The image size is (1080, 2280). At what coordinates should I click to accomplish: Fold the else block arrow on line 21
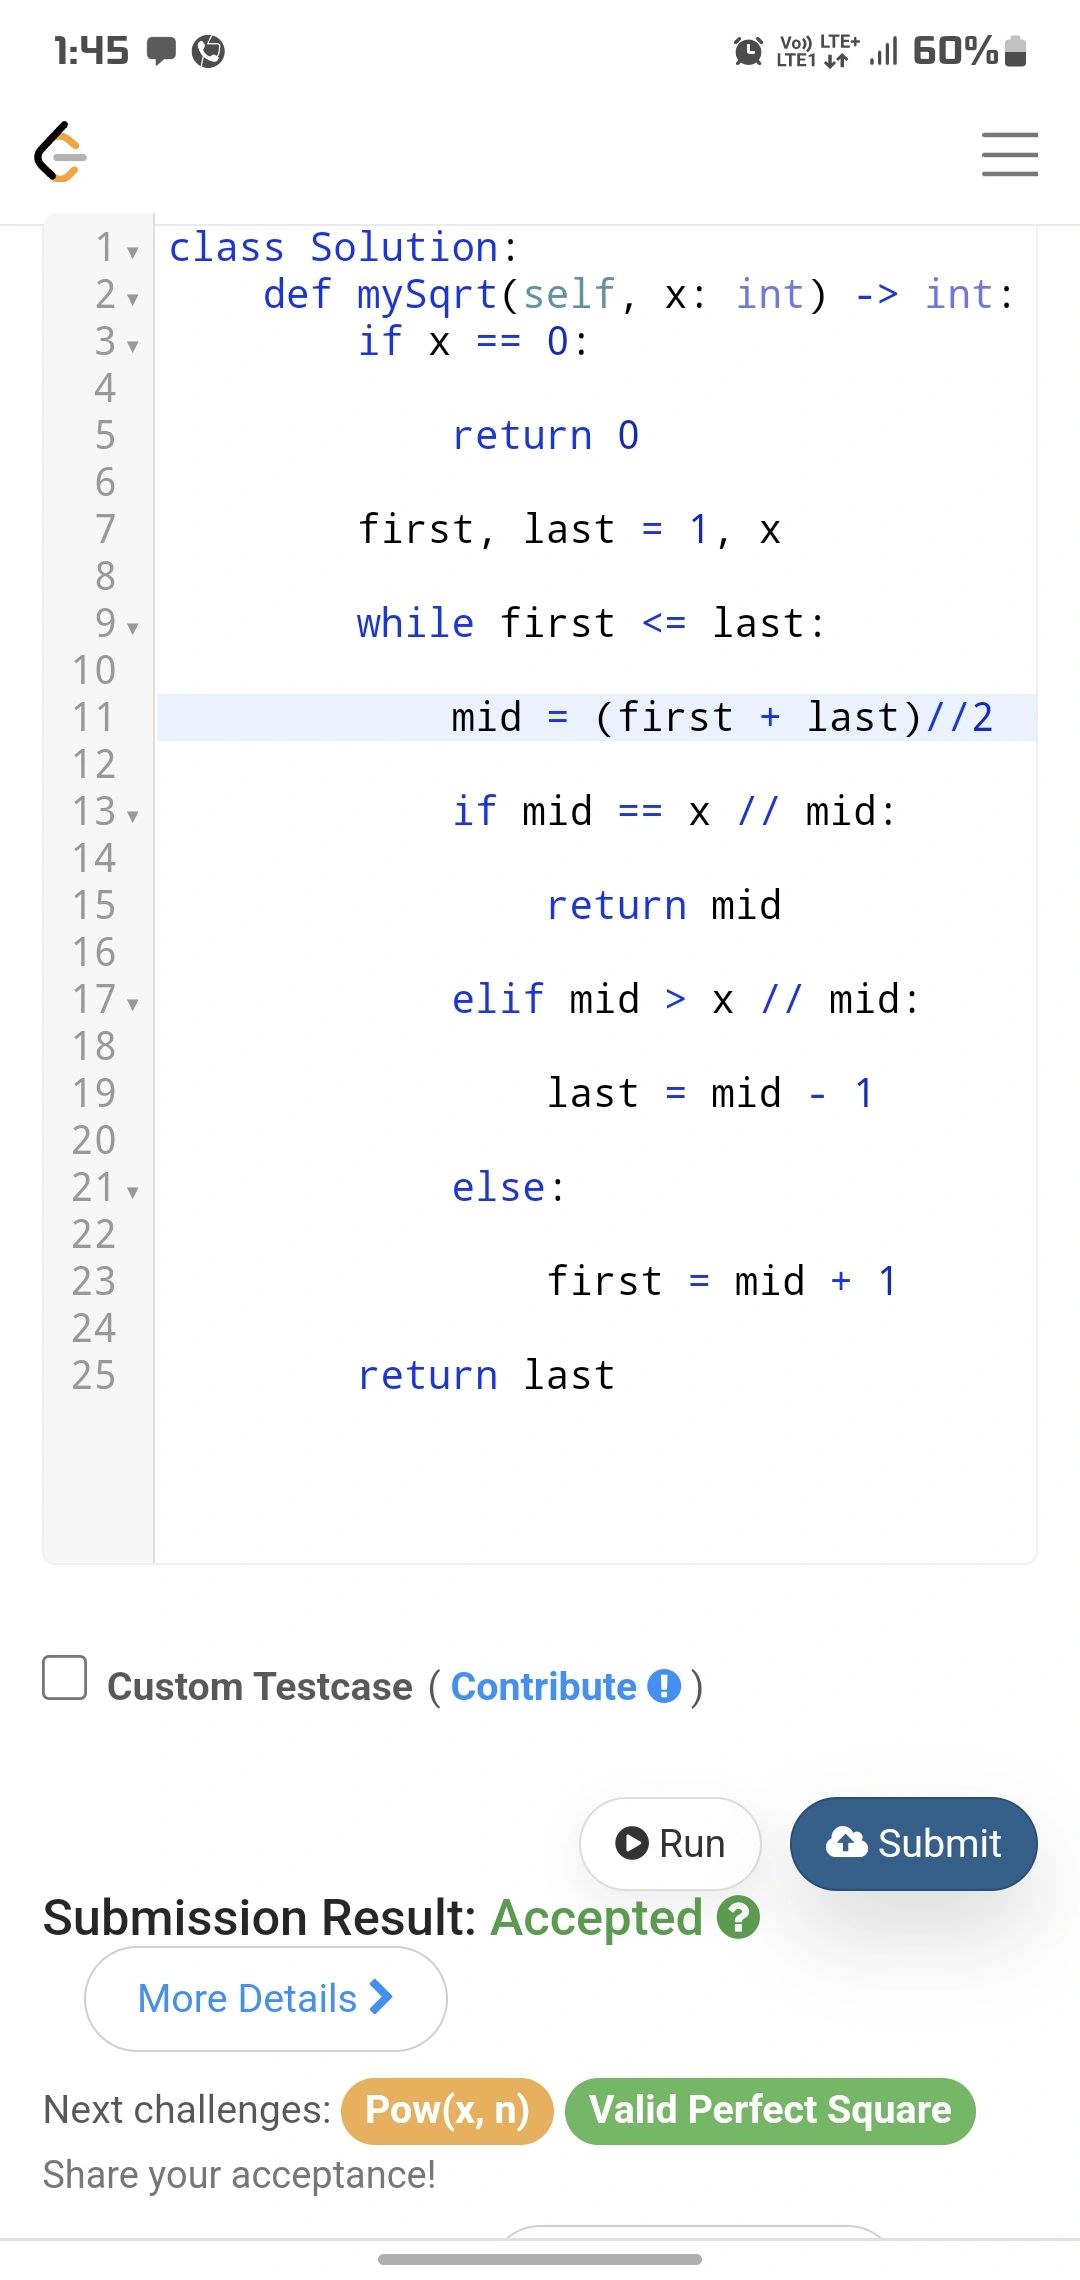(132, 1192)
